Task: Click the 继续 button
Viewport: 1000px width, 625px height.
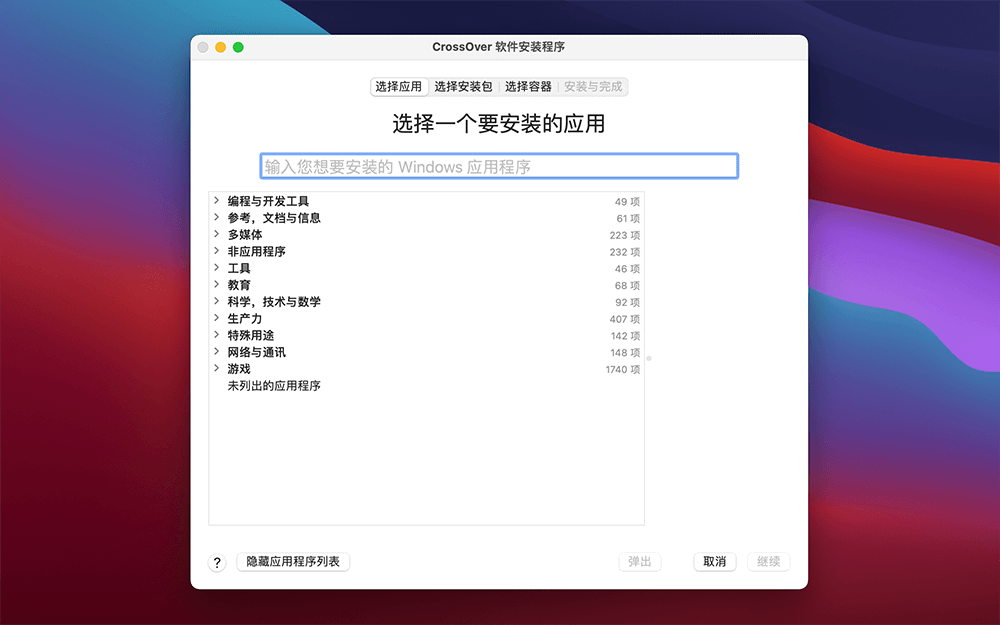Action: coord(768,561)
